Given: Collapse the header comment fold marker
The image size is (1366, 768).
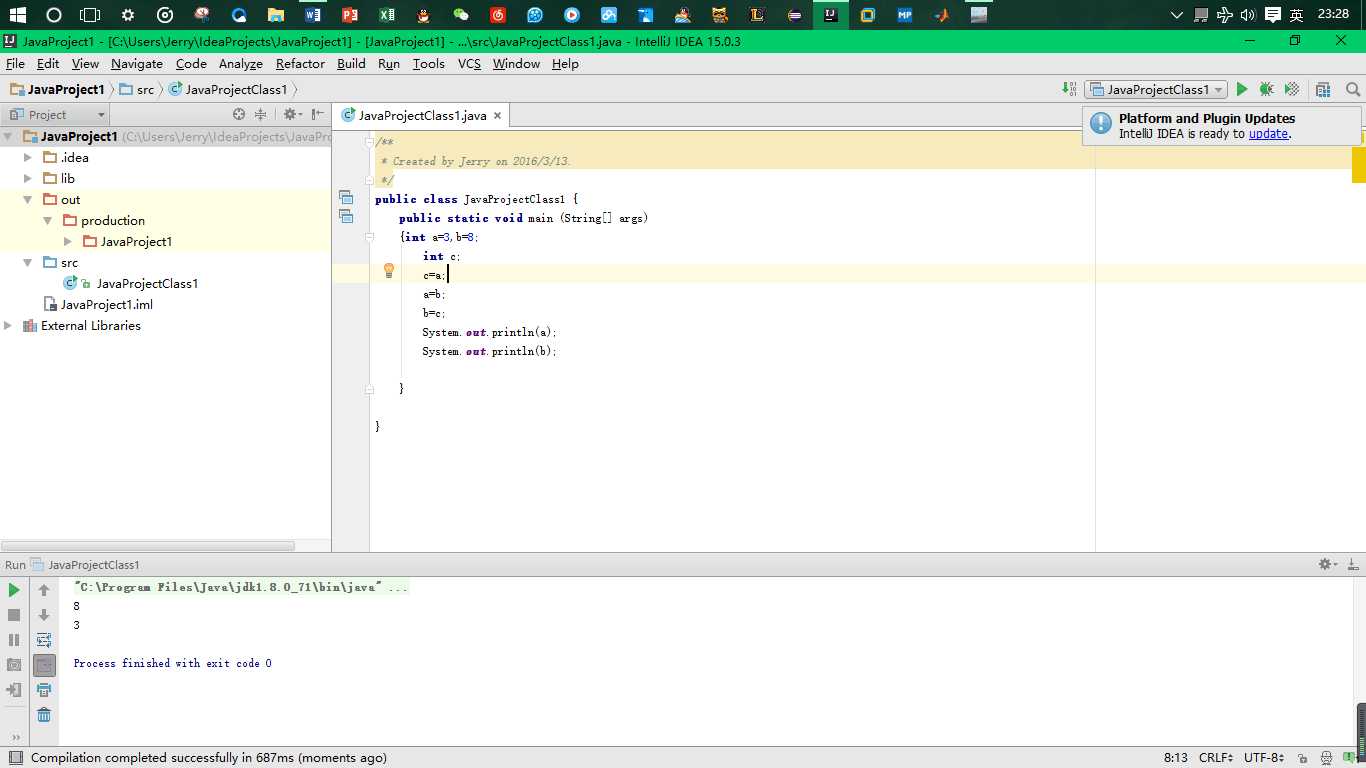Looking at the screenshot, I should (369, 143).
